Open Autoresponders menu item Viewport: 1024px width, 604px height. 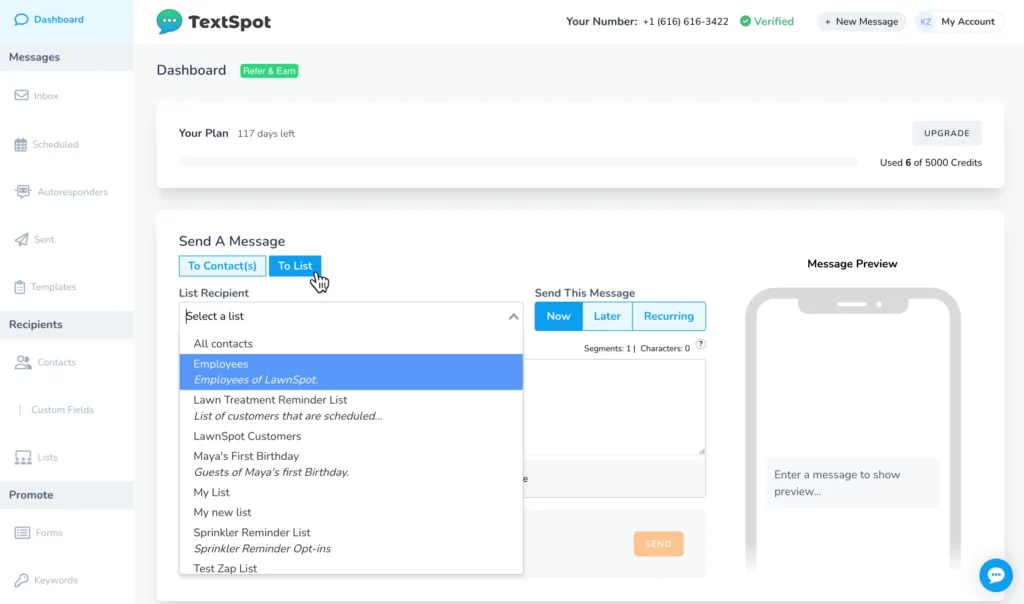point(72,192)
